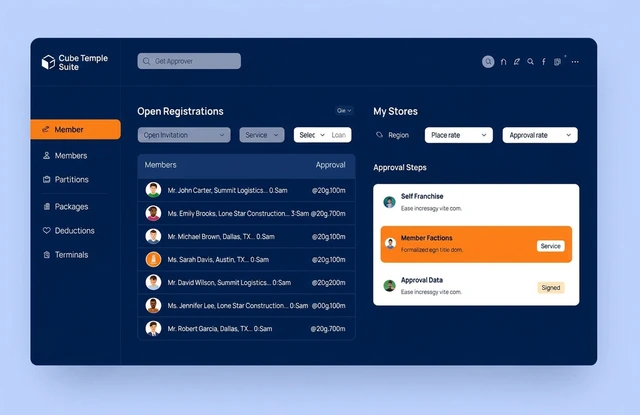
Task: Click the circular highlighted search icon in top bar
Action: [488, 62]
